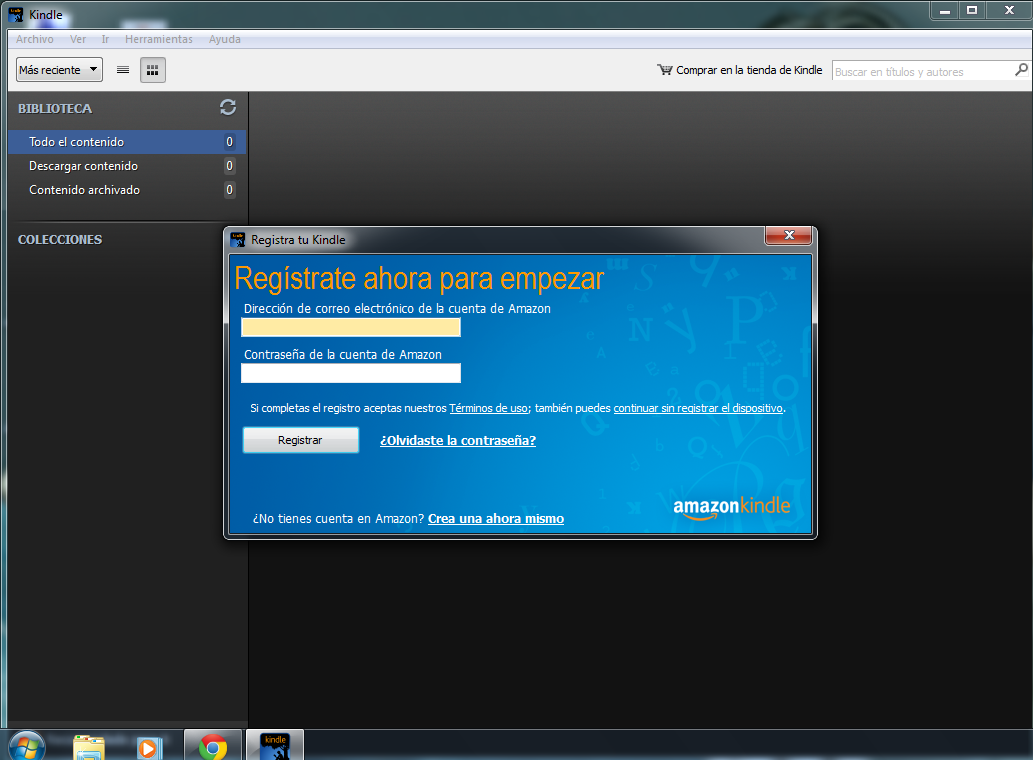Click the Registrar button
1033x760 pixels.
[300, 440]
